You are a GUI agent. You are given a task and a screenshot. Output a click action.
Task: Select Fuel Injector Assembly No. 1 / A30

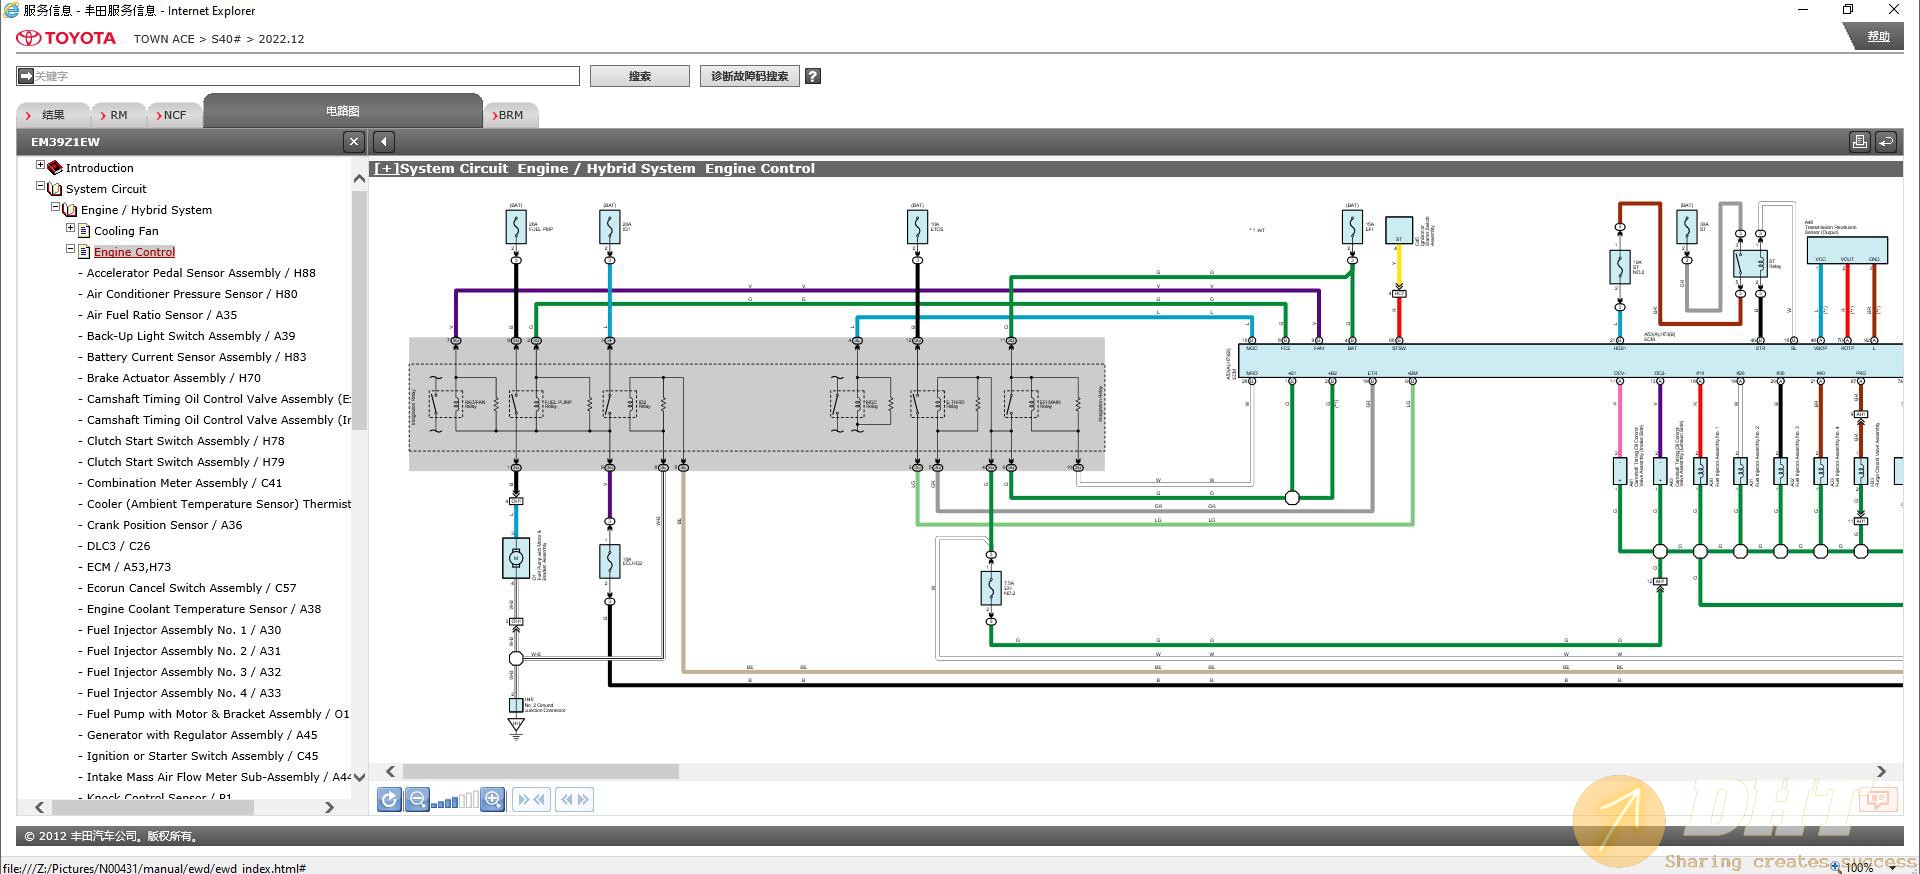coord(184,630)
